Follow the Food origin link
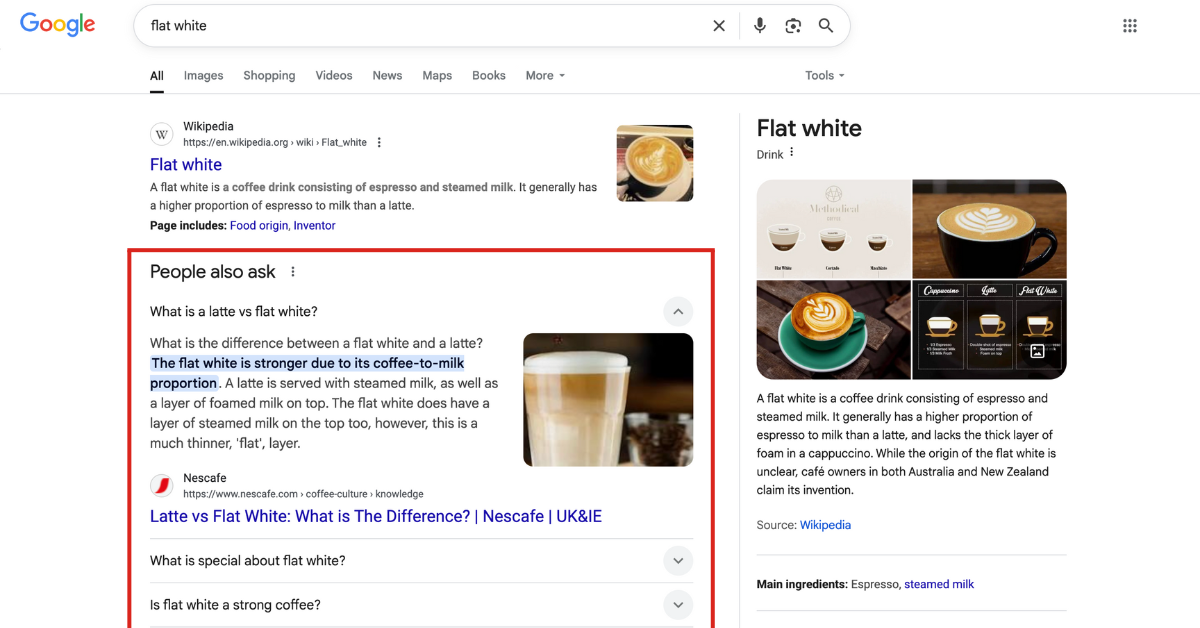The height and width of the screenshot is (628, 1200). [x=259, y=226]
